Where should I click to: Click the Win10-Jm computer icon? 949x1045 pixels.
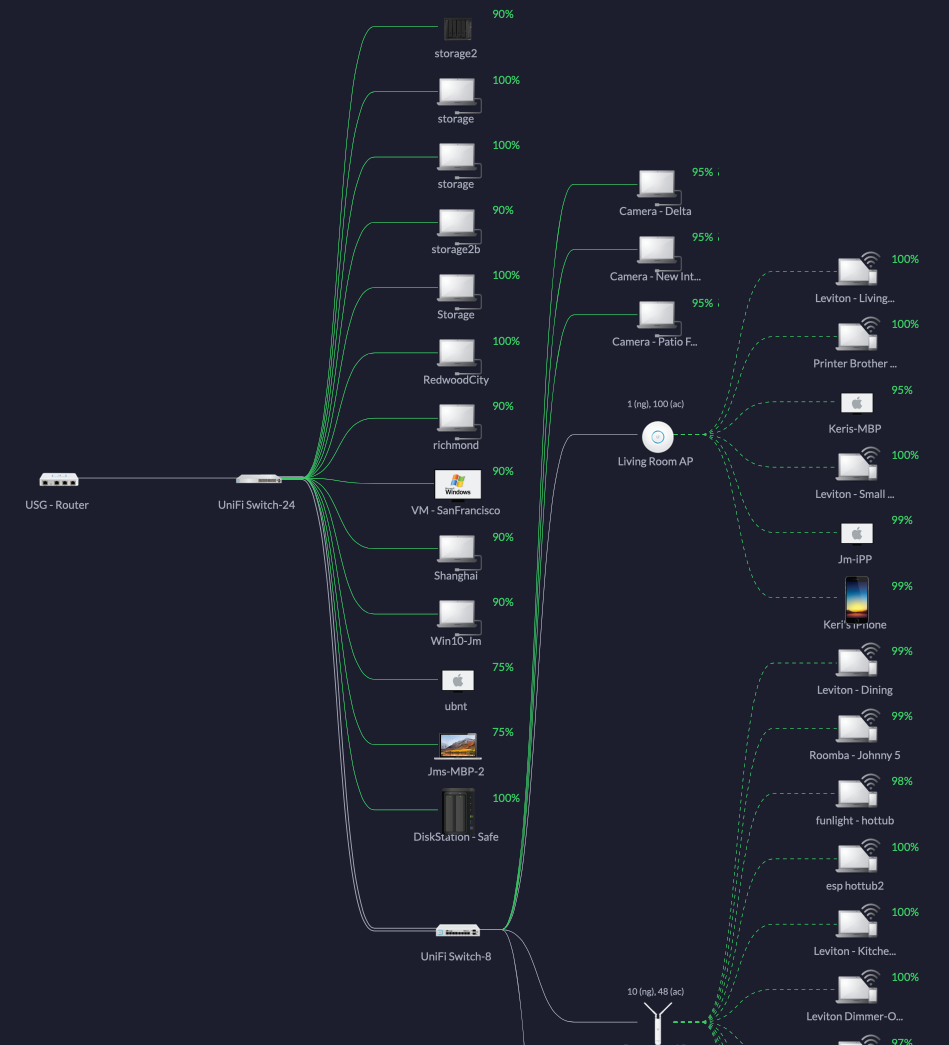[459, 616]
